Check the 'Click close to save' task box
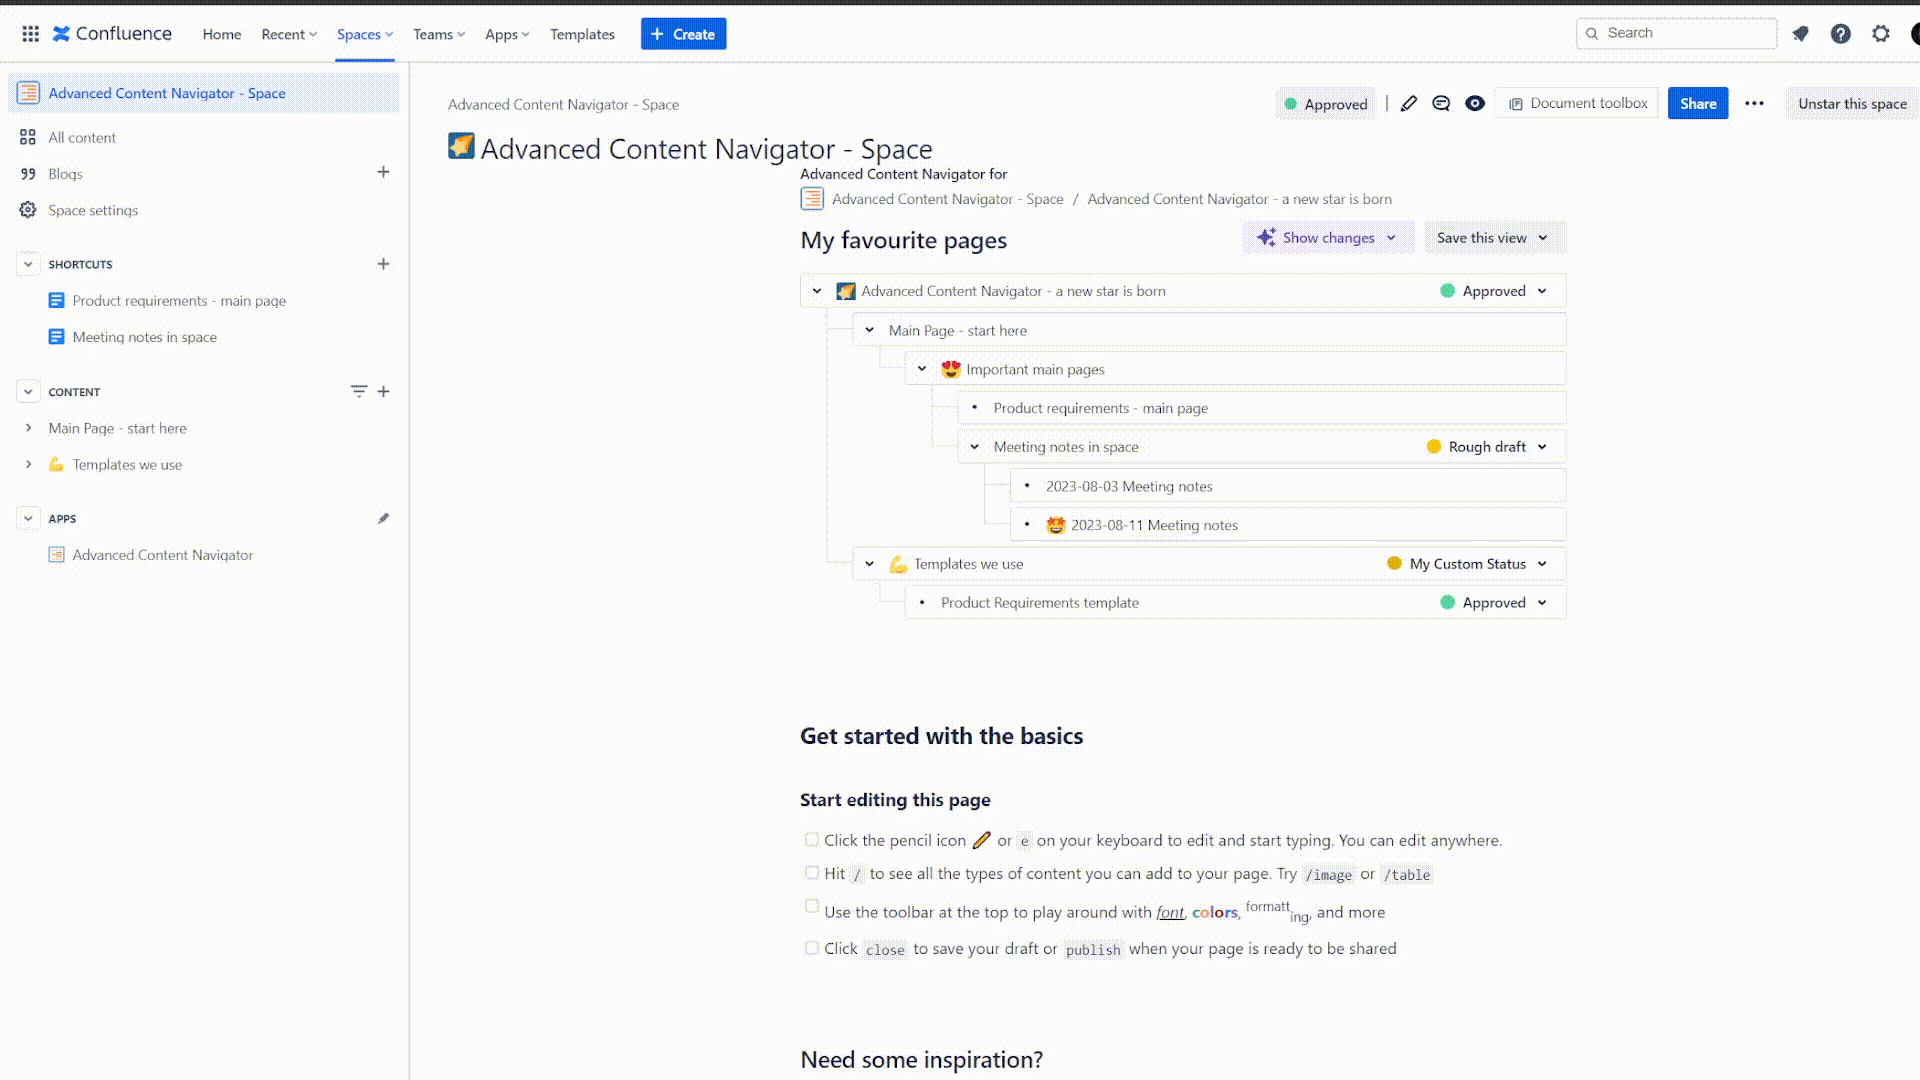The width and height of the screenshot is (1920, 1080). pyautogui.click(x=812, y=948)
